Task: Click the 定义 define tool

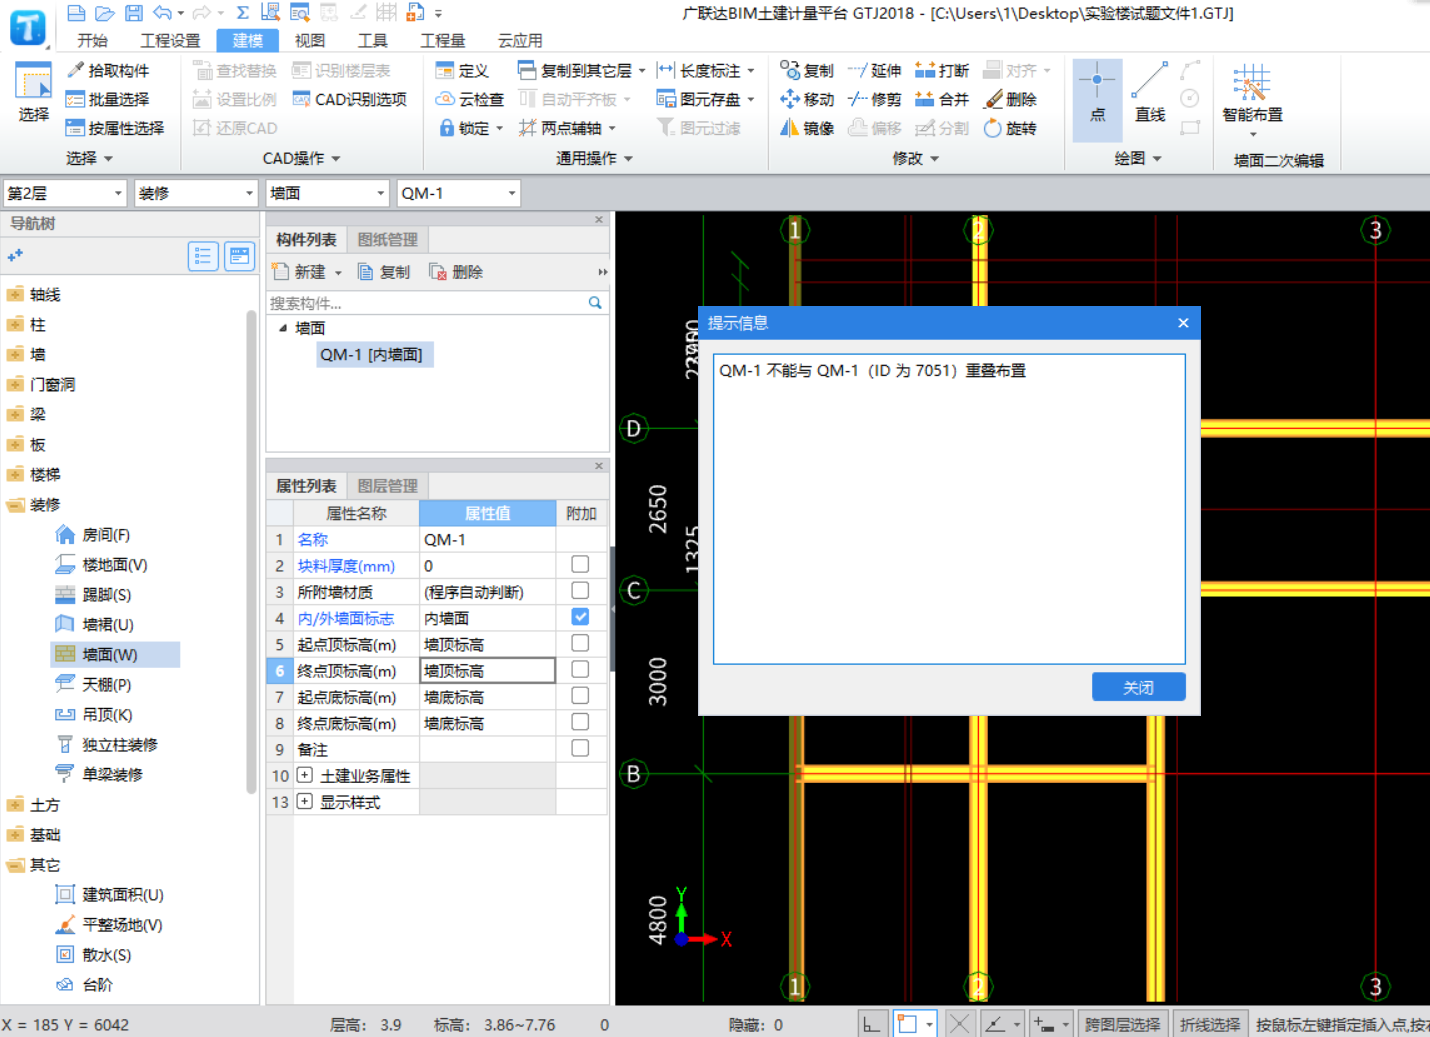Action: [x=462, y=70]
